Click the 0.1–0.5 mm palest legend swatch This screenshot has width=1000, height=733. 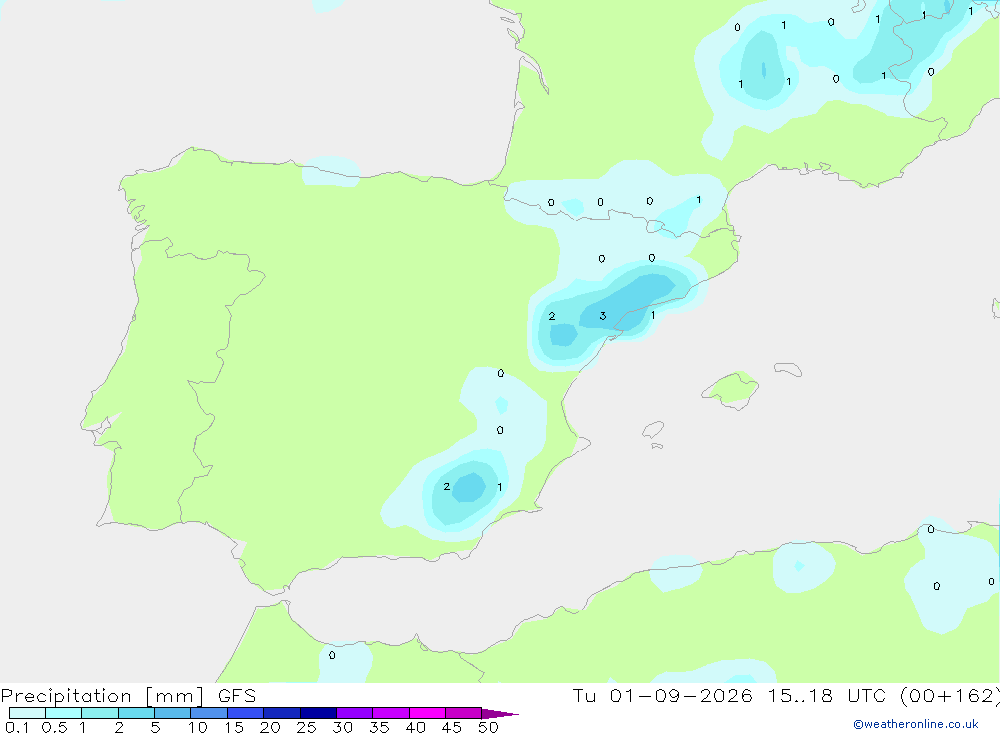(x=27, y=713)
